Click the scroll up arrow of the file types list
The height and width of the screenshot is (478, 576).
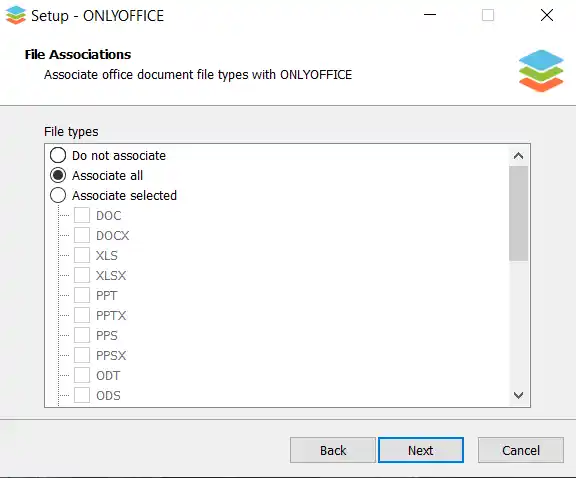click(x=518, y=156)
